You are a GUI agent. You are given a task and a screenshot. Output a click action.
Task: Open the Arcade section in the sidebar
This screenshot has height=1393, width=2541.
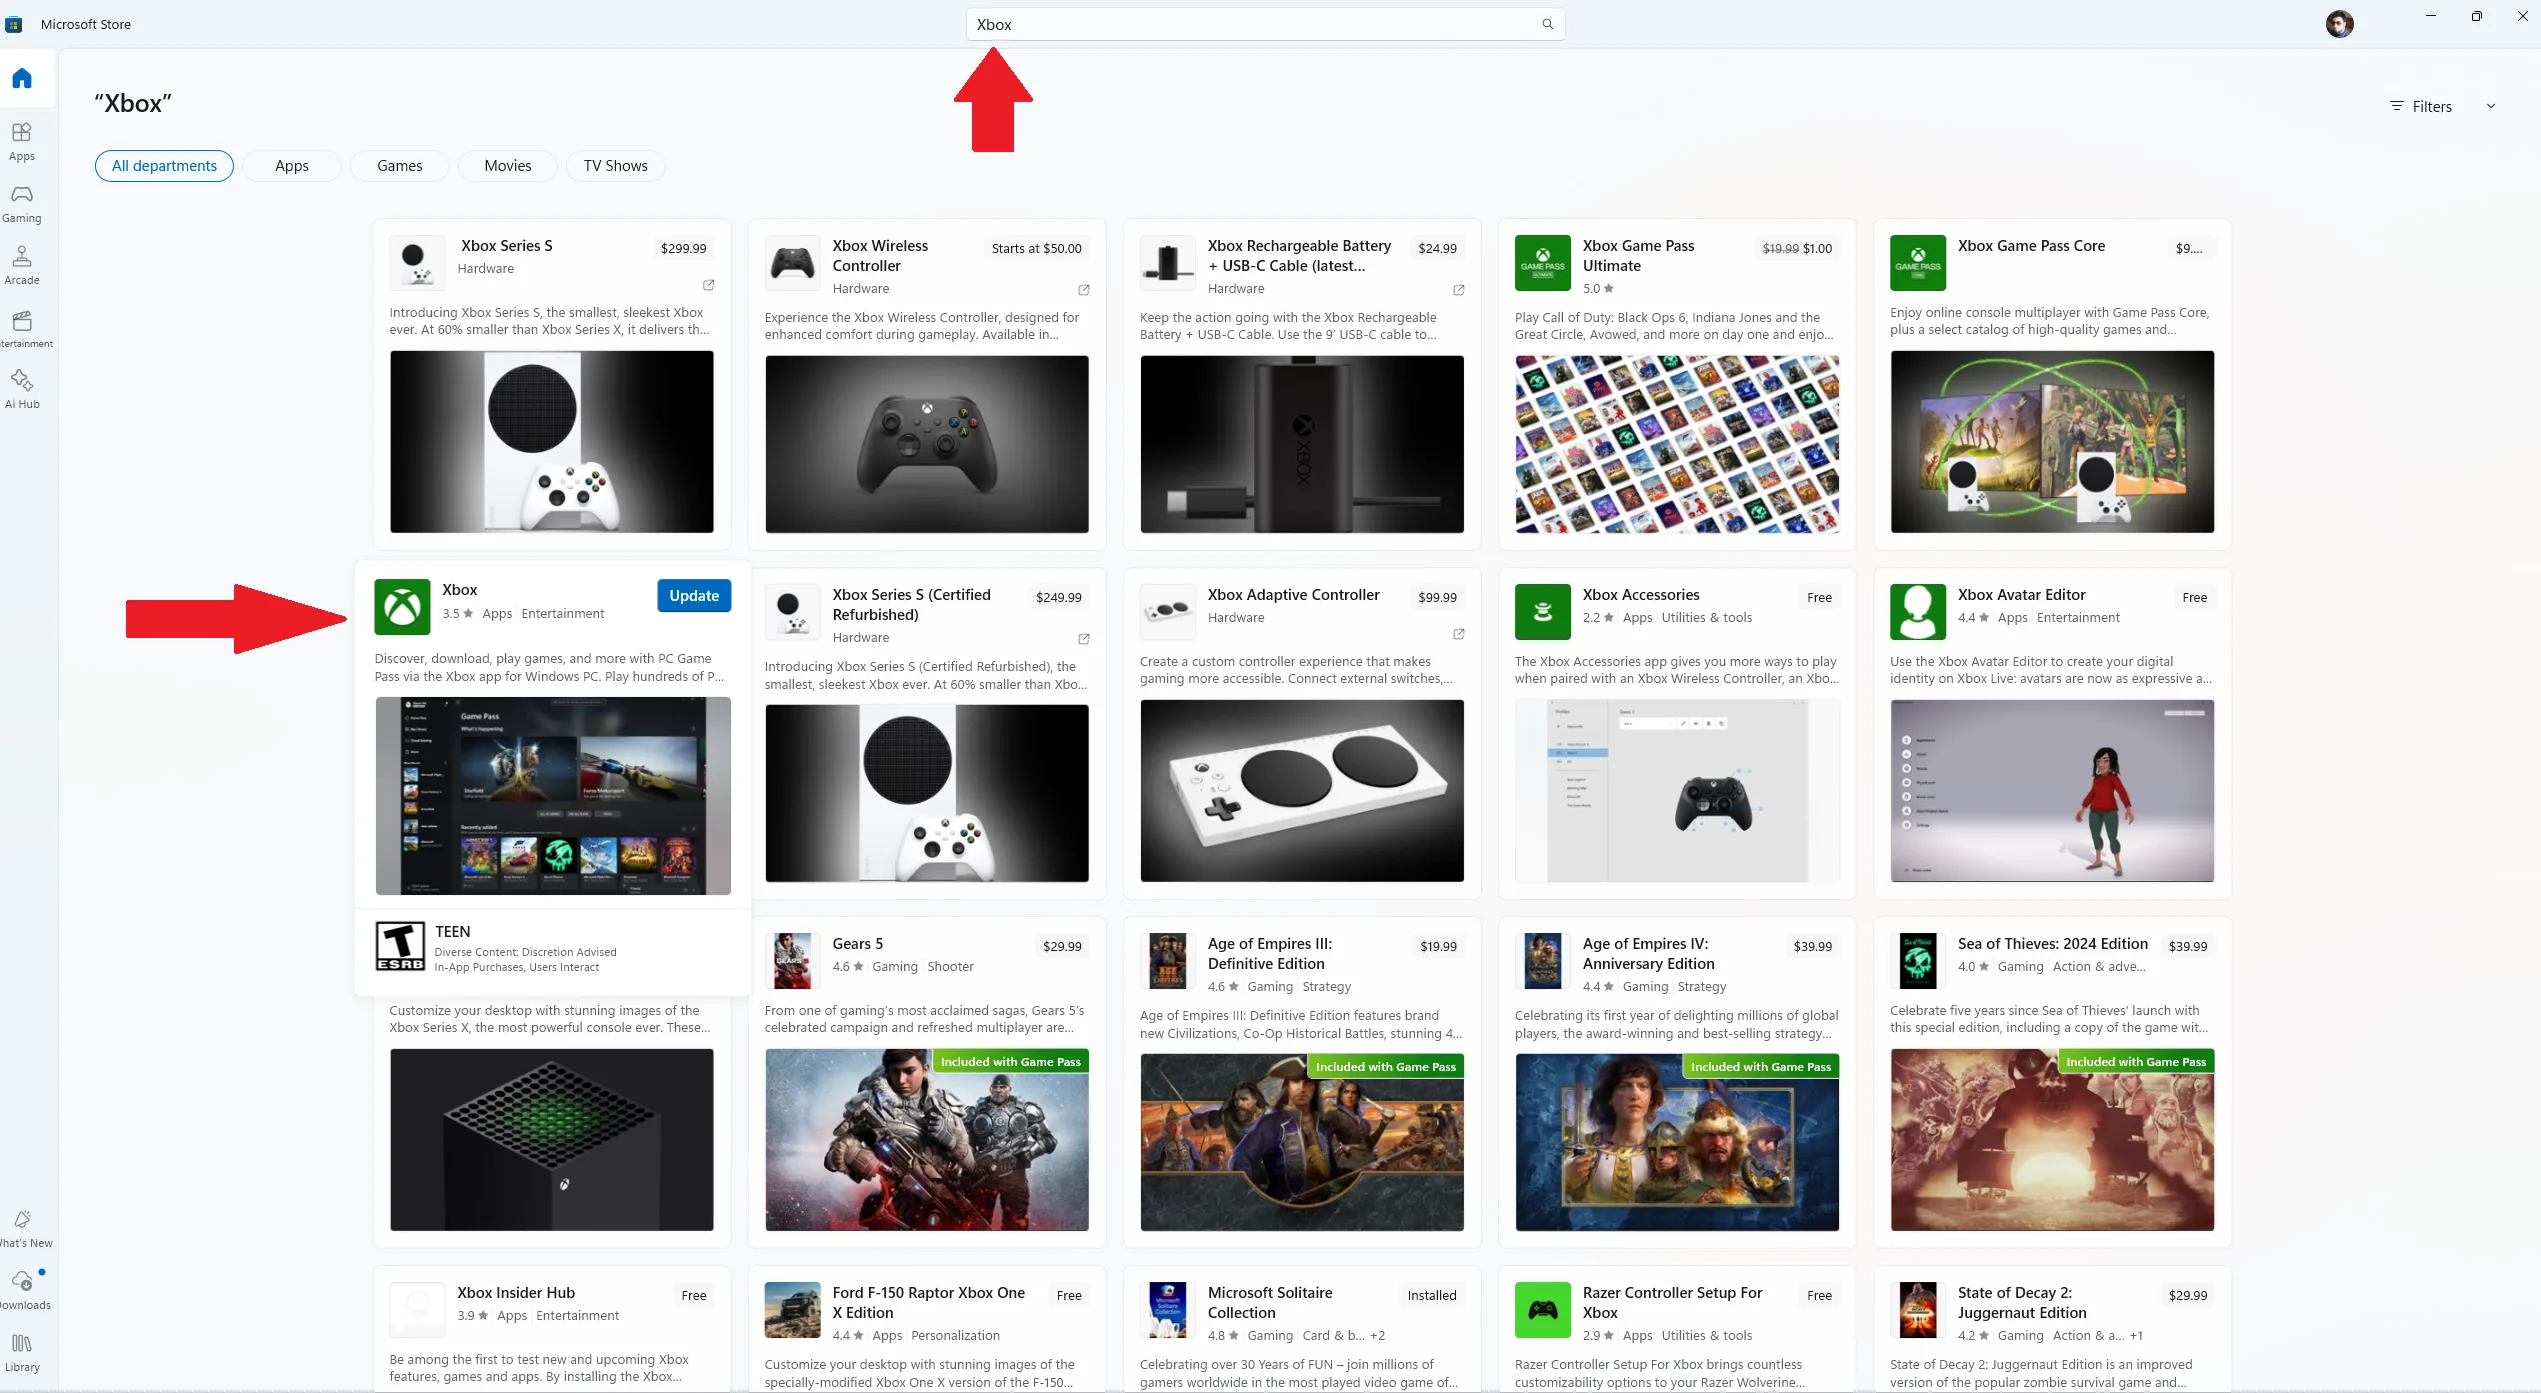coord(22,266)
